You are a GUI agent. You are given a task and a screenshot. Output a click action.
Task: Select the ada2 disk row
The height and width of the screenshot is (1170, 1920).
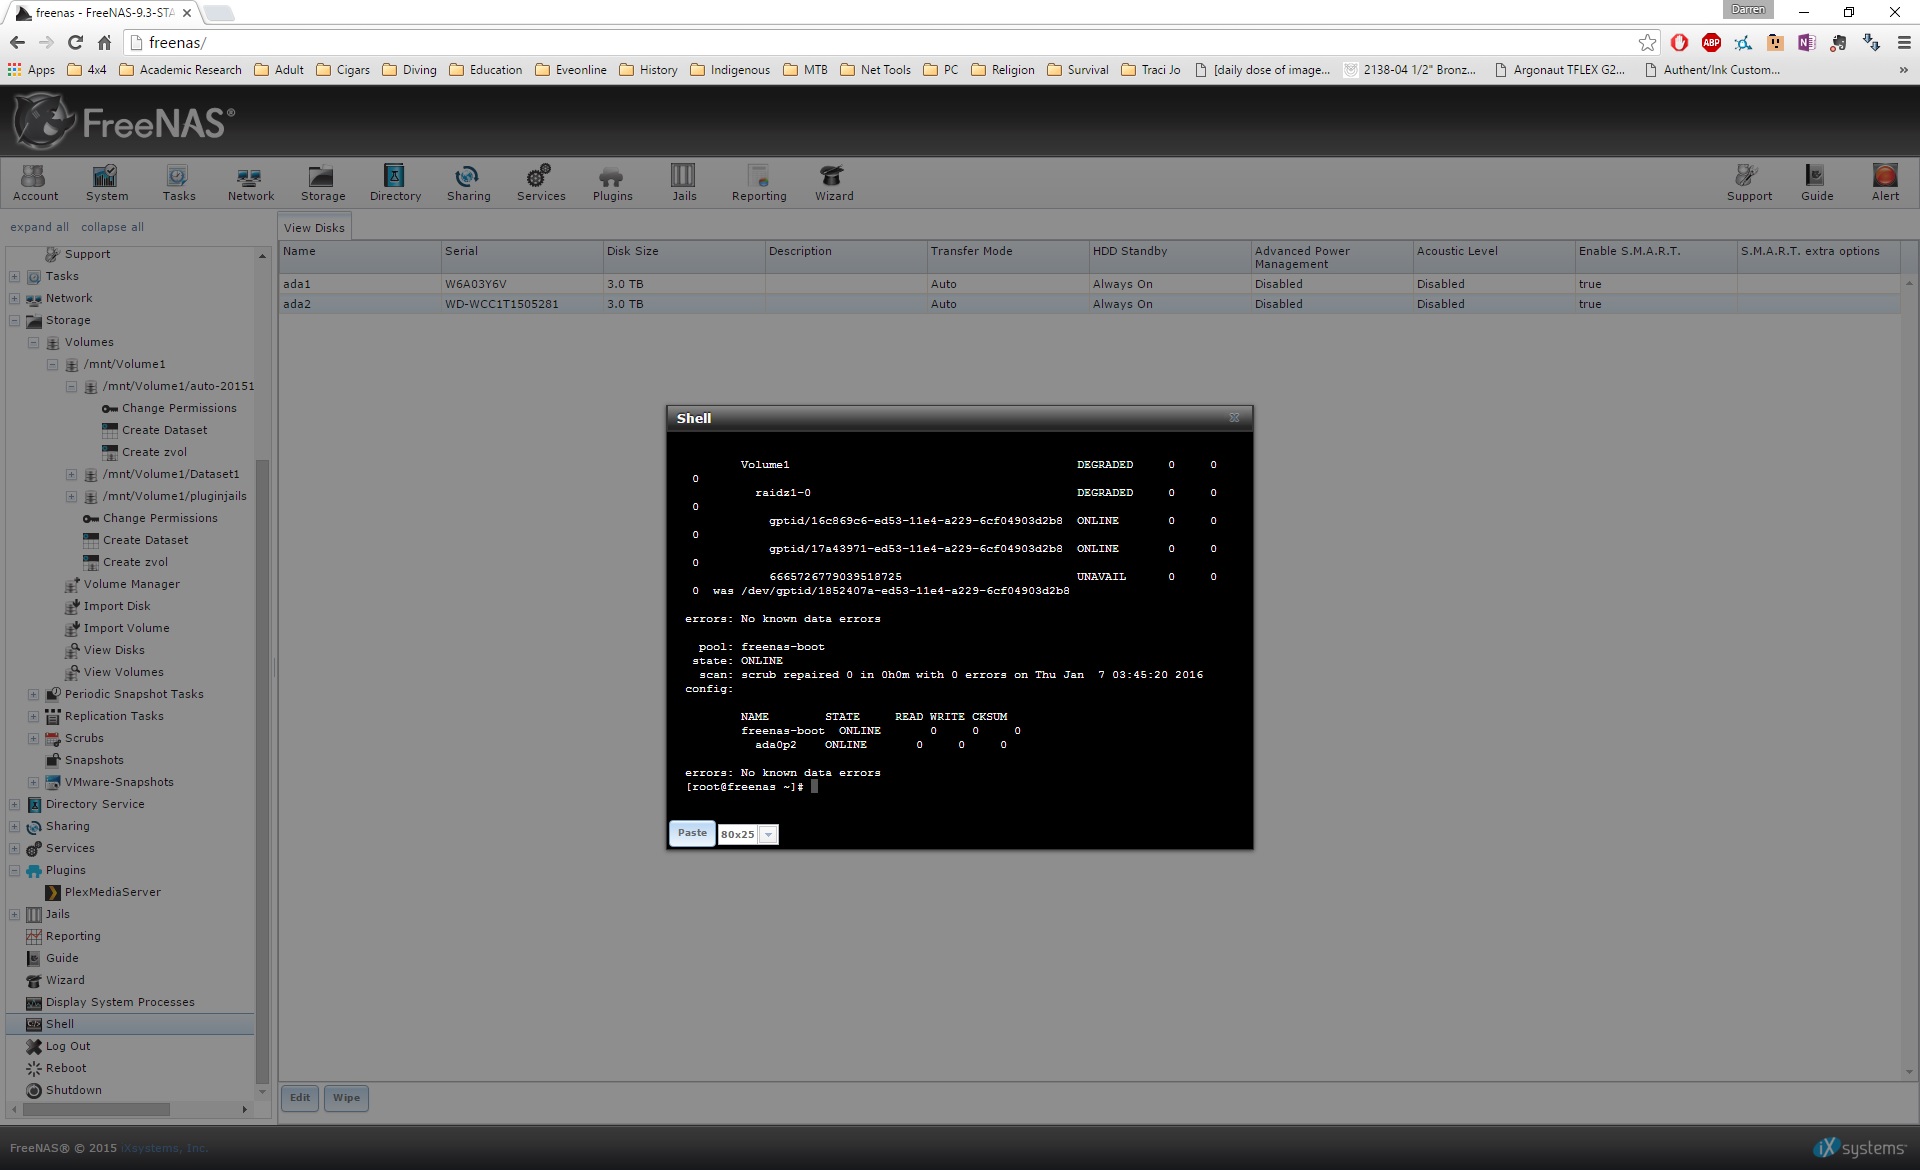(1089, 304)
